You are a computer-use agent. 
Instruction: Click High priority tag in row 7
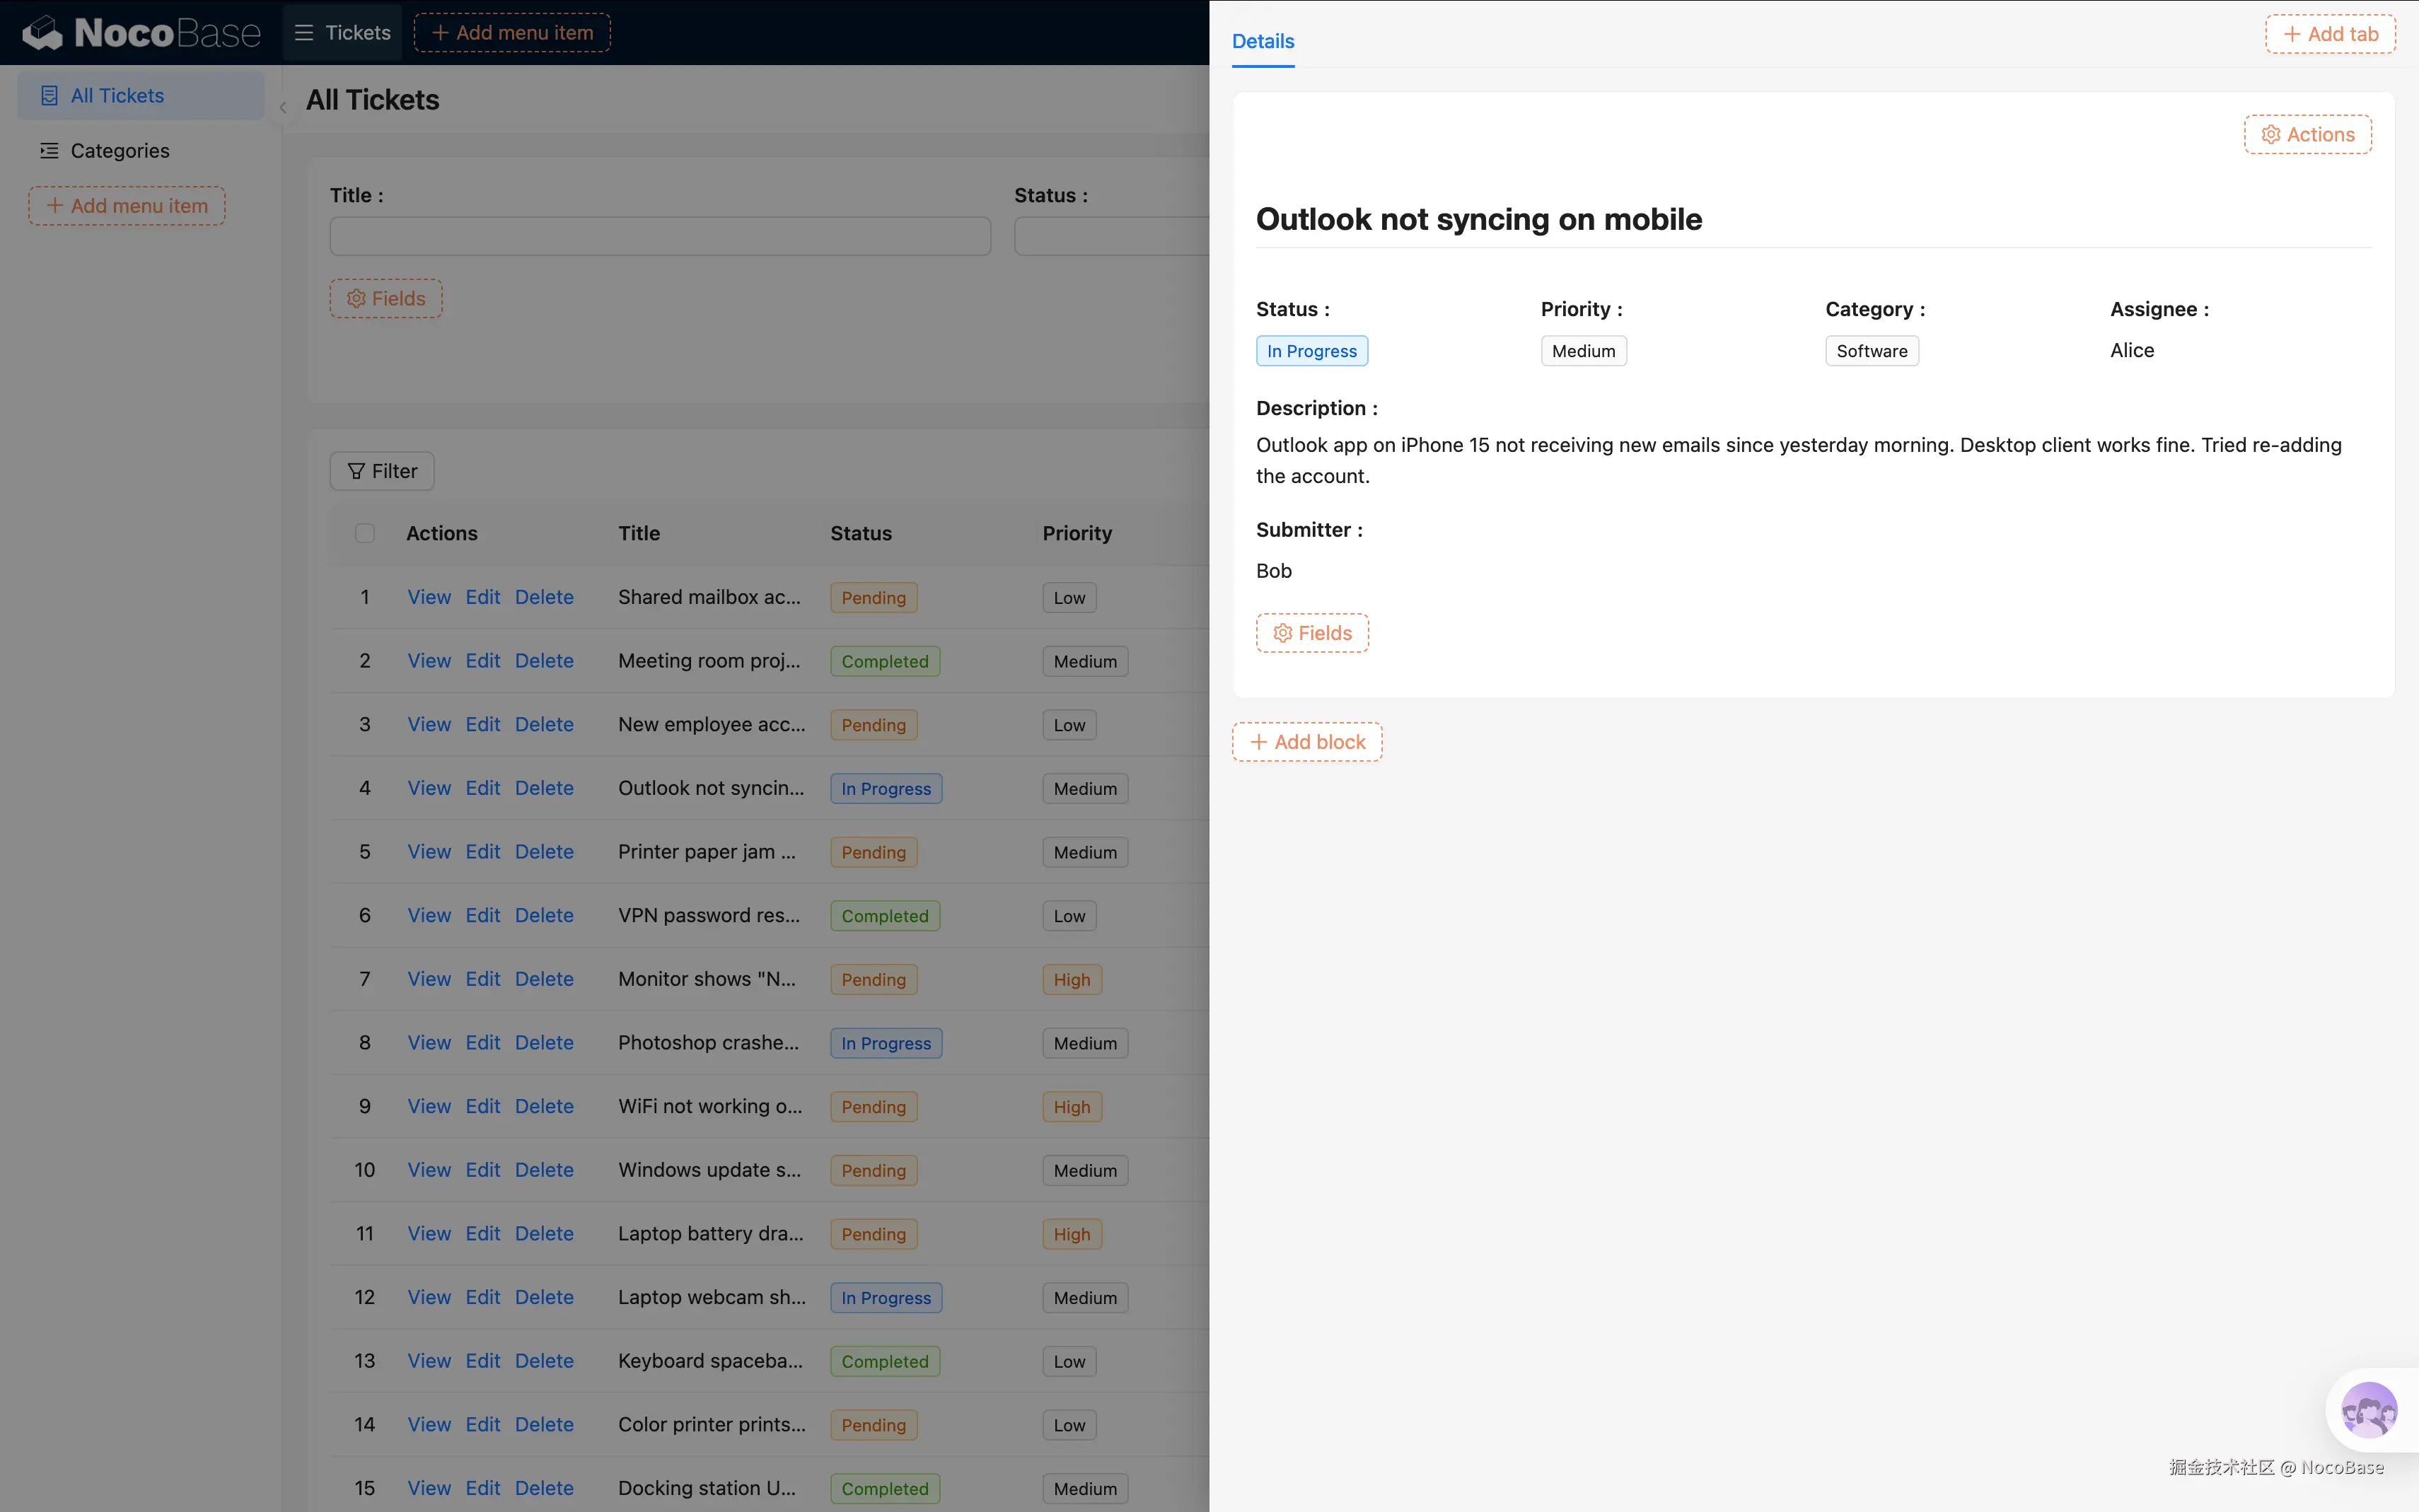pos(1072,980)
